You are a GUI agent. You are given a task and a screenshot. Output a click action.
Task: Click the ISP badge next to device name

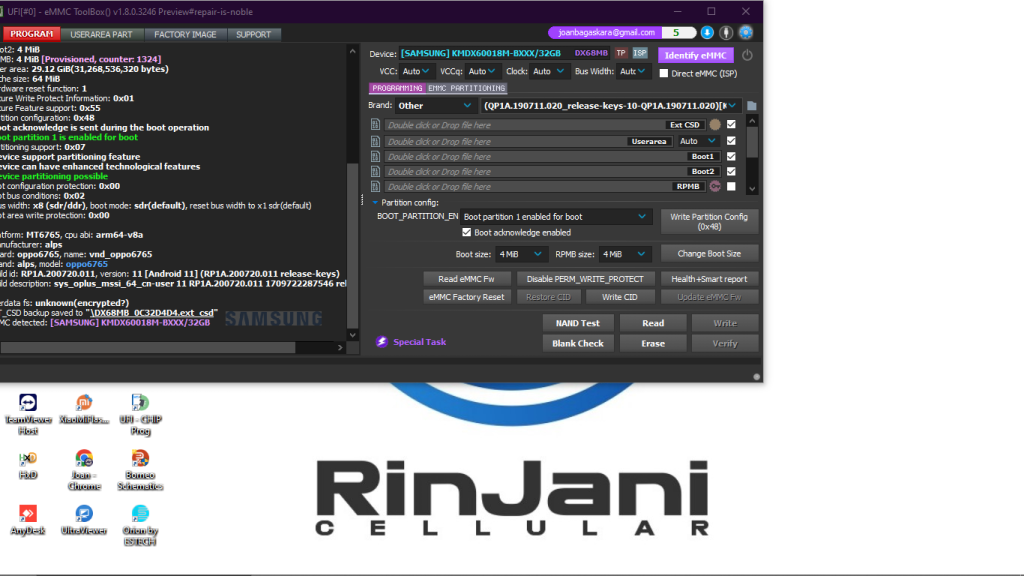640,54
